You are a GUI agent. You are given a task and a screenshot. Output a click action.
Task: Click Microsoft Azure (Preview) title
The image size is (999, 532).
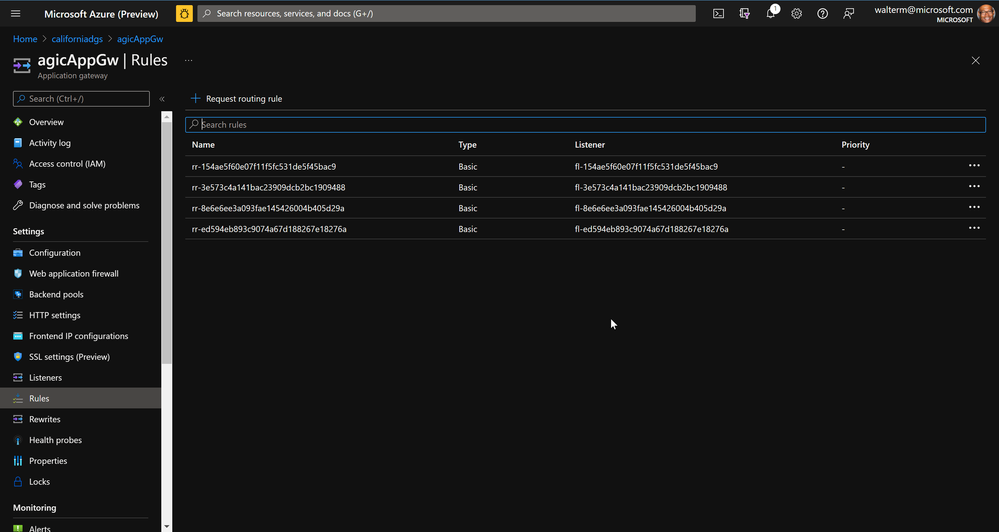(x=101, y=13)
